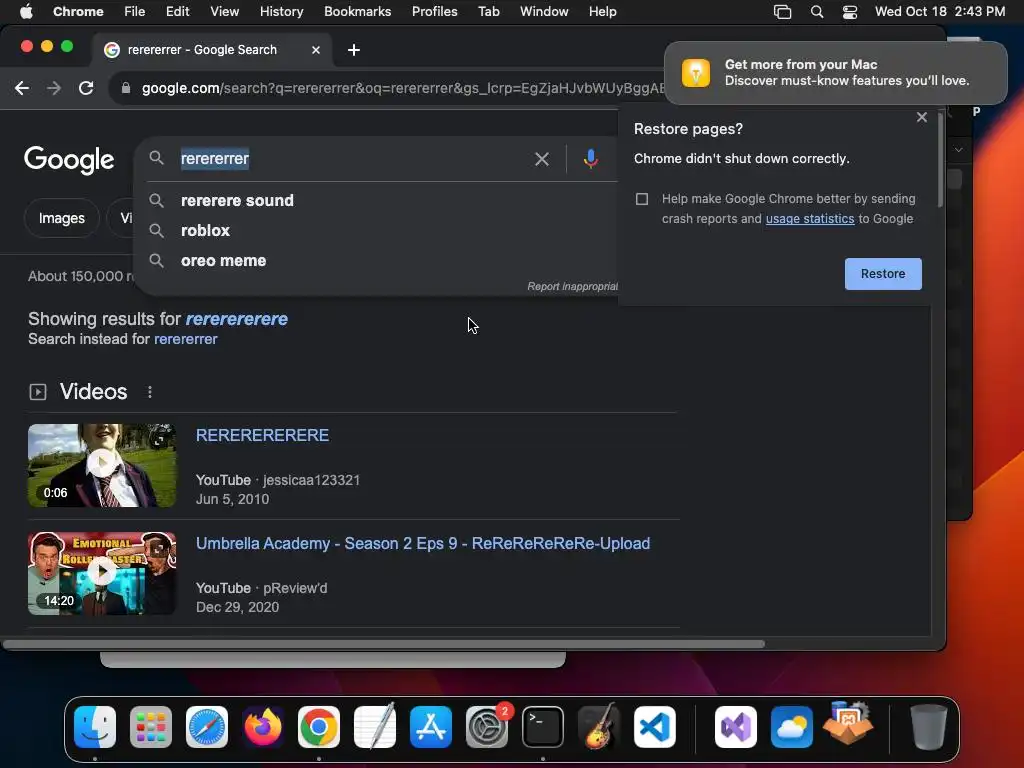Play the 14:20 video thumbnail
1024x768 pixels.
pyautogui.click(x=102, y=573)
